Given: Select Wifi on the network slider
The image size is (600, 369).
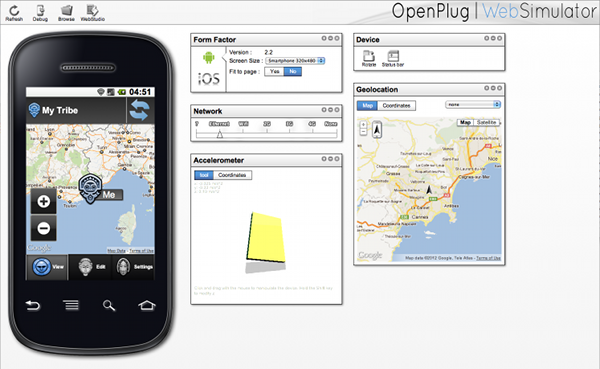Looking at the screenshot, I should click(x=243, y=124).
